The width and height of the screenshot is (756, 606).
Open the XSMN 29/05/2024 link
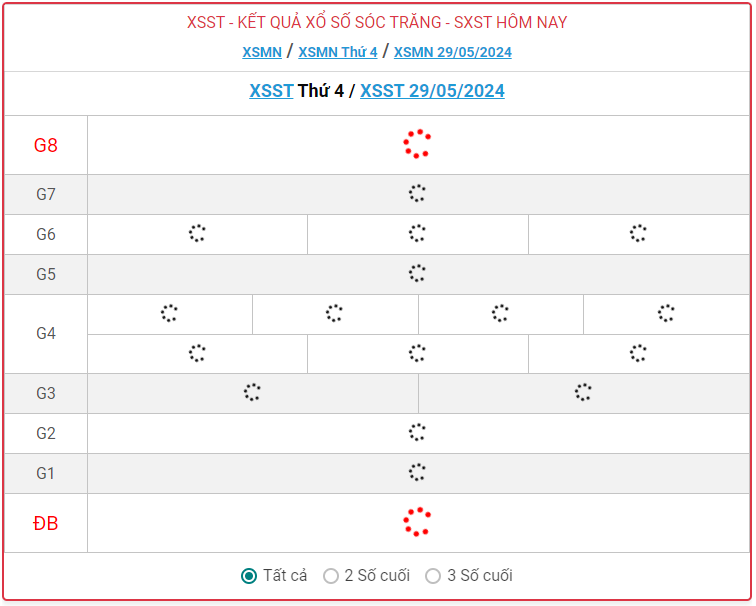pyautogui.click(x=452, y=52)
